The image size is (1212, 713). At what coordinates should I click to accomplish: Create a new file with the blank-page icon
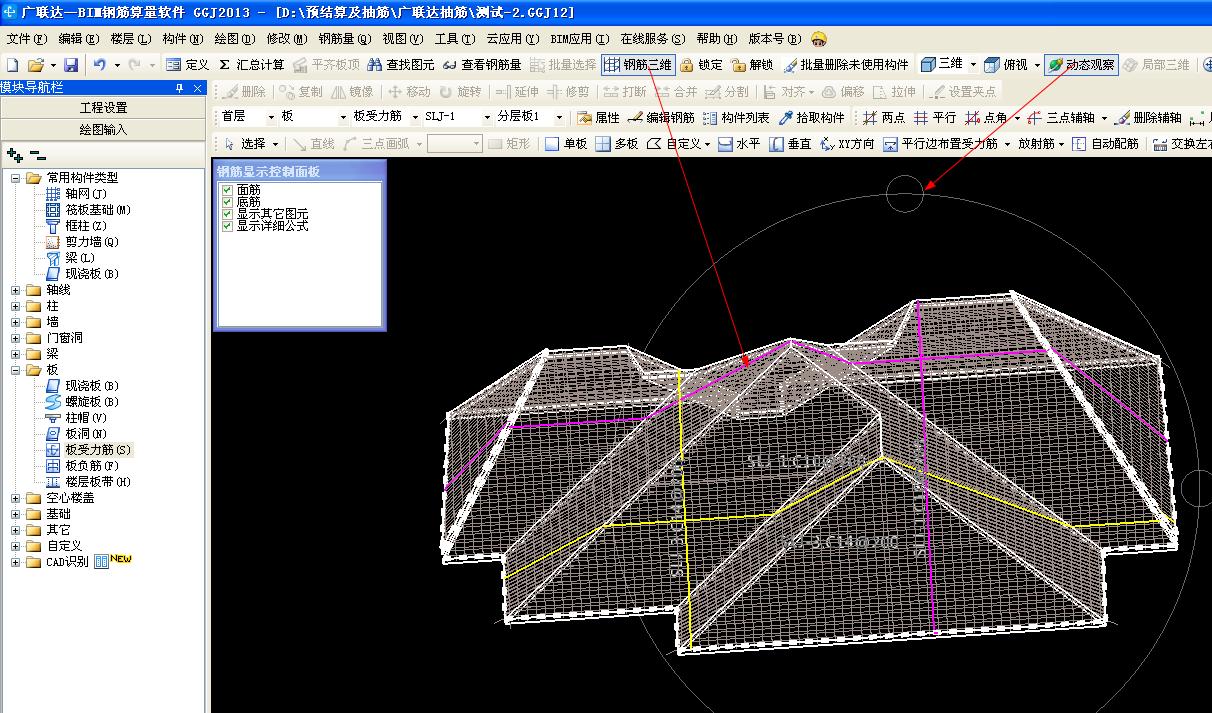tap(12, 64)
